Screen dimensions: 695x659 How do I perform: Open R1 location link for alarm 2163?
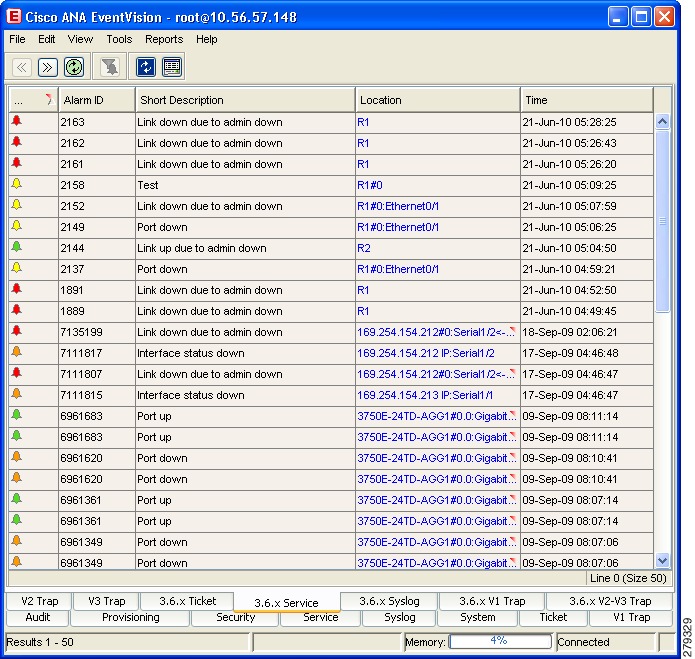point(363,122)
